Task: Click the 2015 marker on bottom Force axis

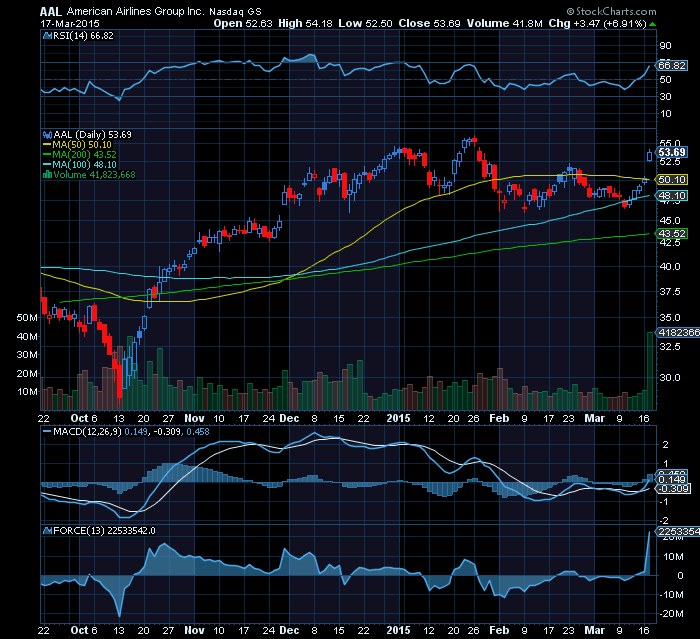Action: click(x=398, y=631)
